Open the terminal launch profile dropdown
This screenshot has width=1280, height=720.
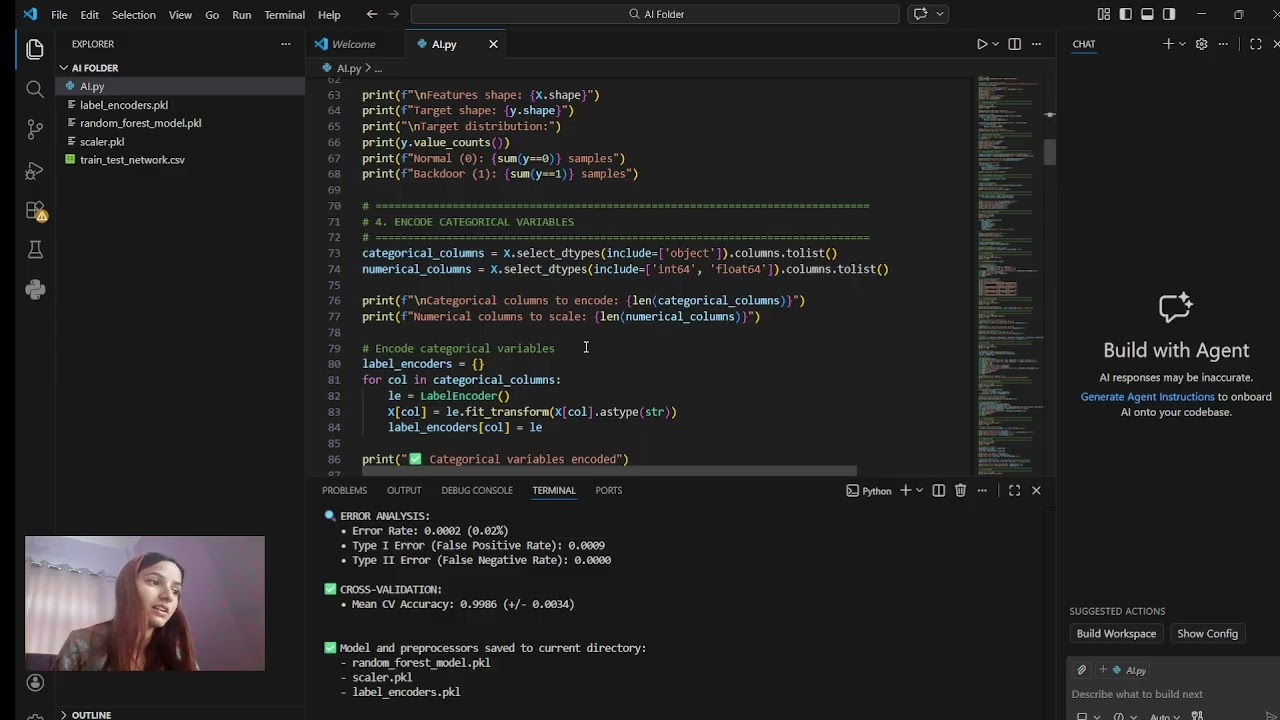(920, 490)
